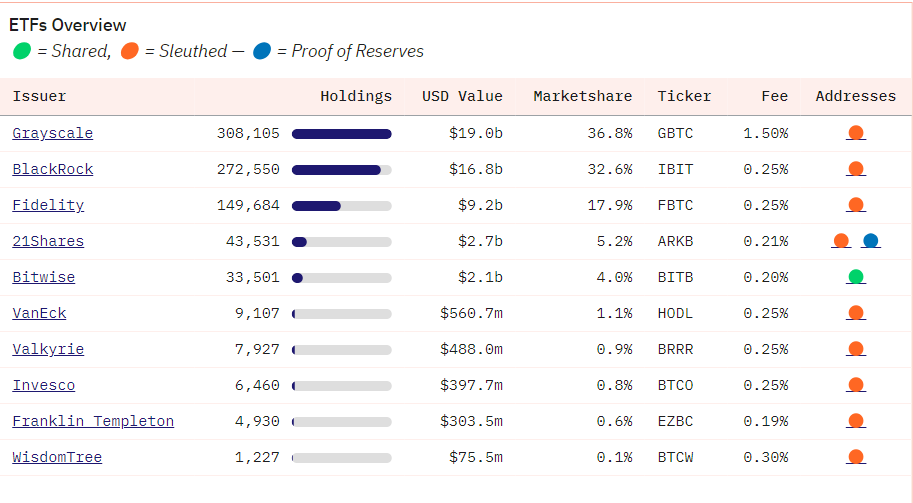Sort by the Marketshare column header
913x503 pixels.
(582, 96)
